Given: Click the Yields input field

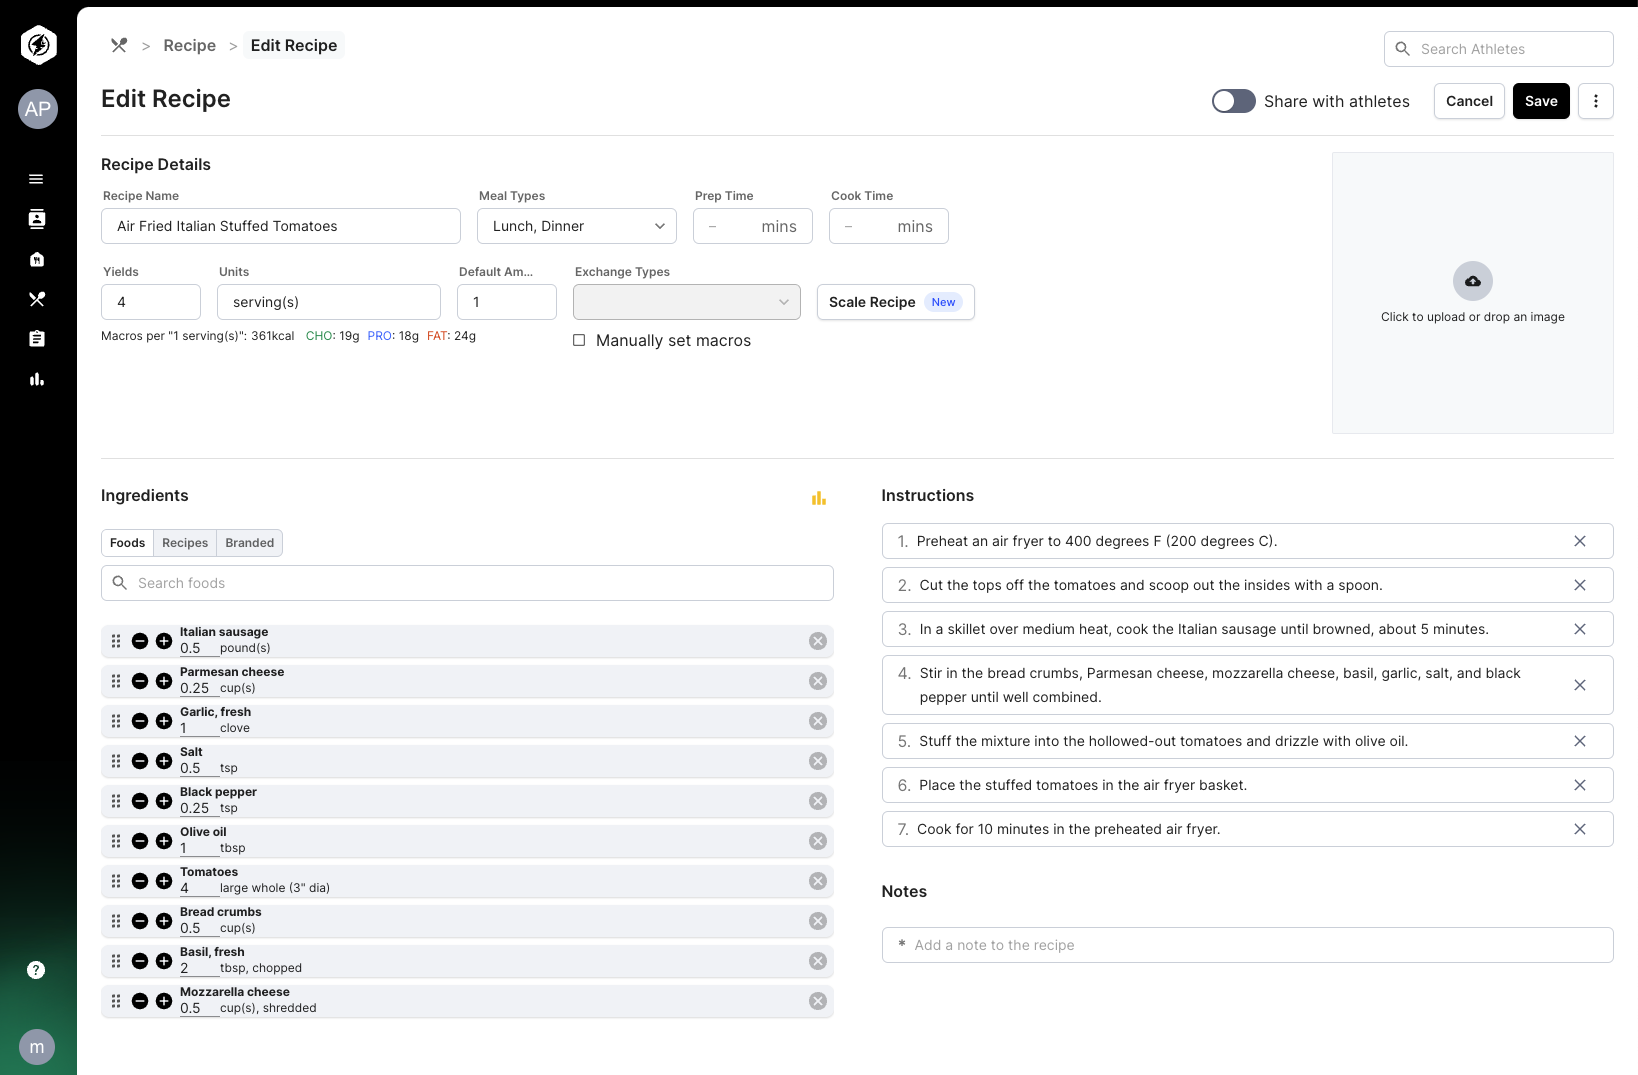Looking at the screenshot, I should pos(151,302).
